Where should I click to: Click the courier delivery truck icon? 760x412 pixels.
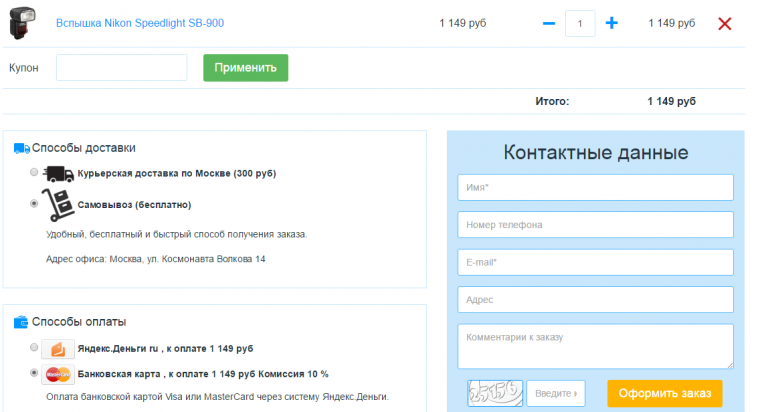[x=59, y=174]
